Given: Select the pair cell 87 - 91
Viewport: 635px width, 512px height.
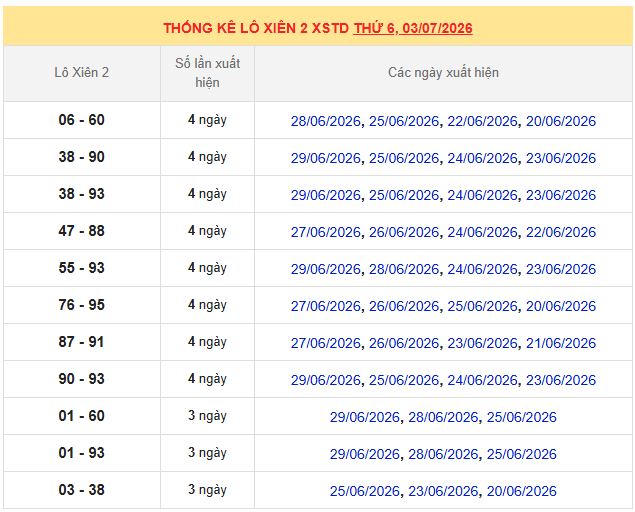Looking at the screenshot, I should (x=82, y=342).
